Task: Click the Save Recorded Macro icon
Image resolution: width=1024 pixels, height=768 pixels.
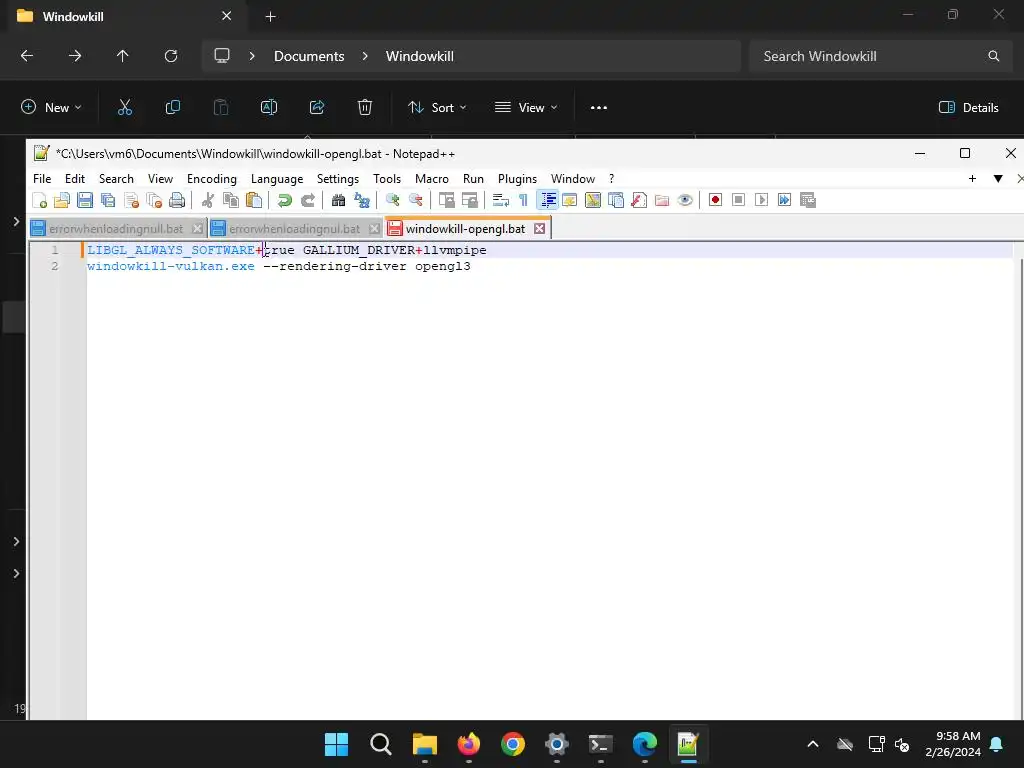Action: click(x=808, y=200)
